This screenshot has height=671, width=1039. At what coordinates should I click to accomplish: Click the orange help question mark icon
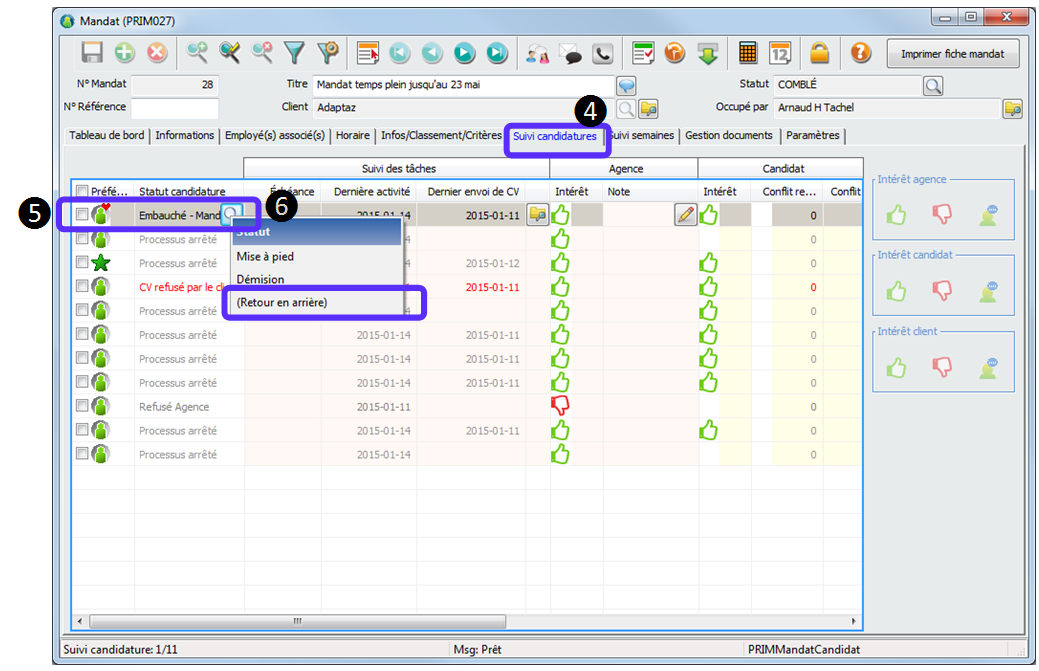click(x=861, y=53)
